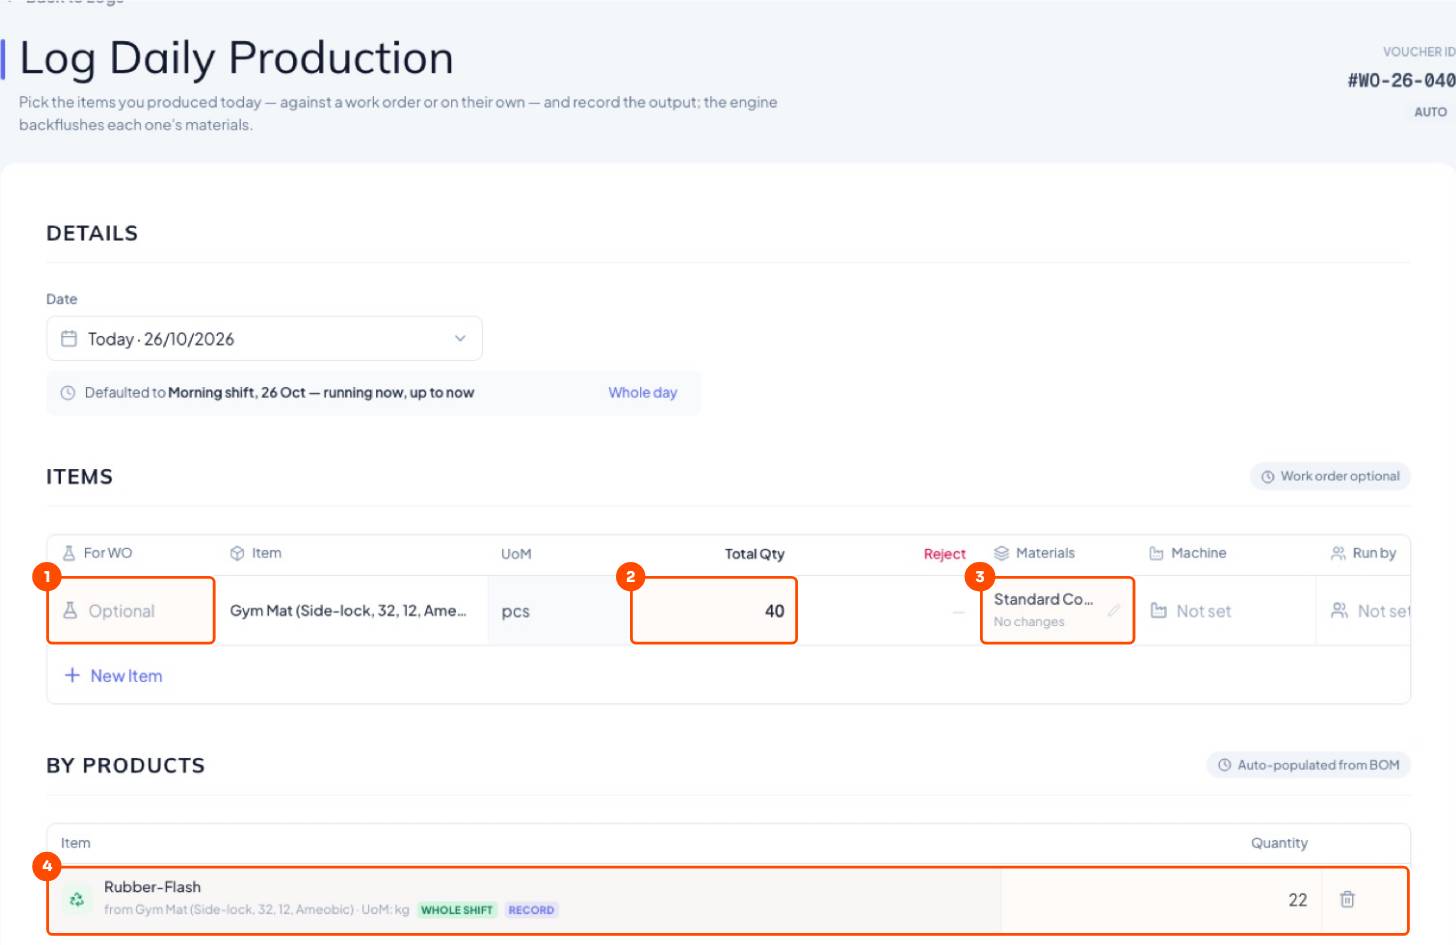Click the plus icon beside New Item

(x=72, y=675)
